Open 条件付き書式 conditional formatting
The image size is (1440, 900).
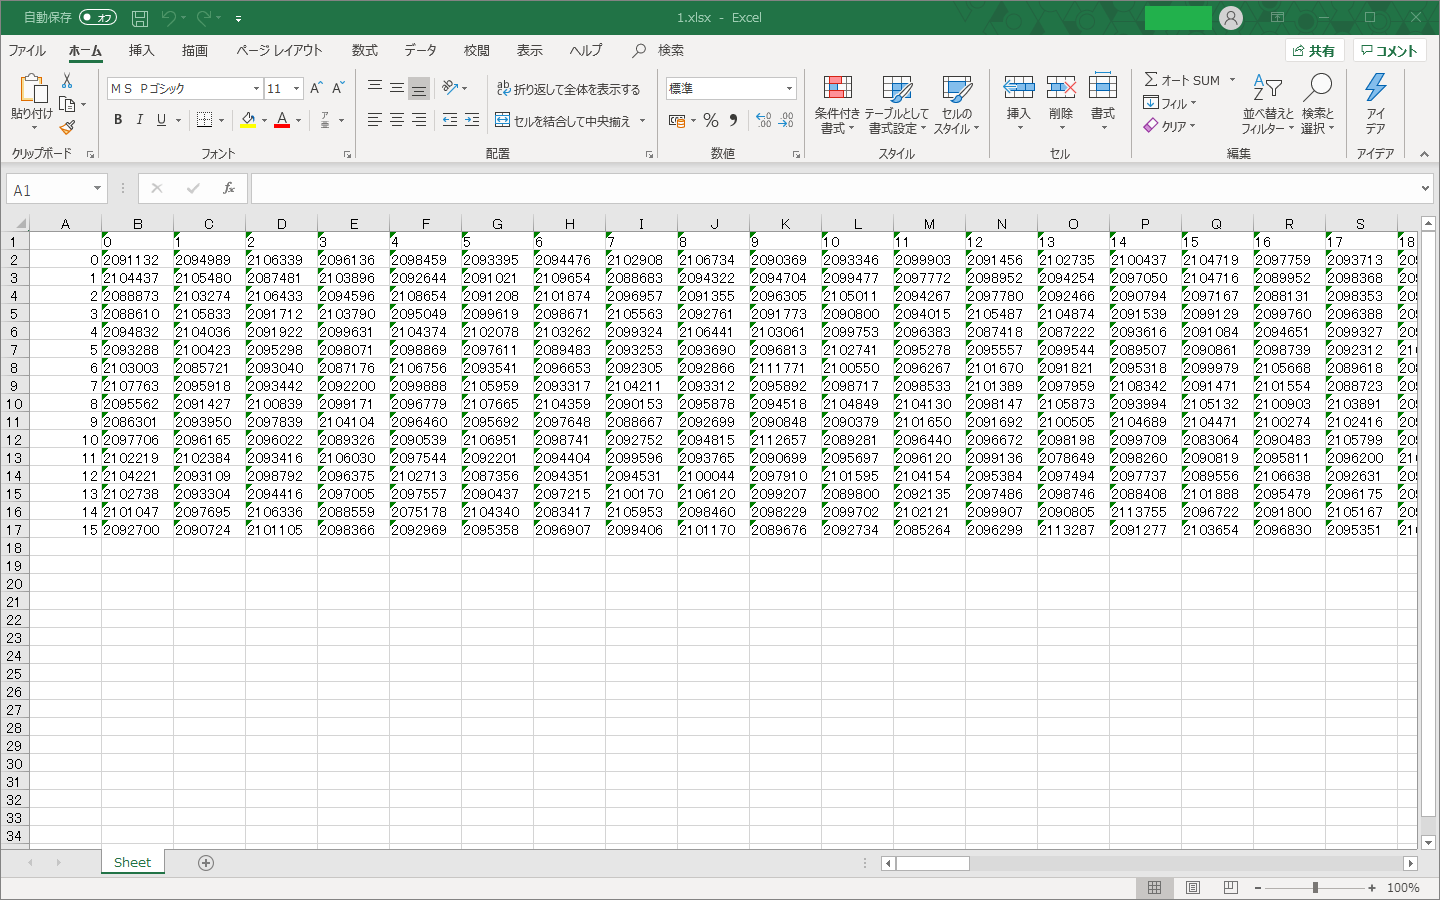(x=837, y=104)
